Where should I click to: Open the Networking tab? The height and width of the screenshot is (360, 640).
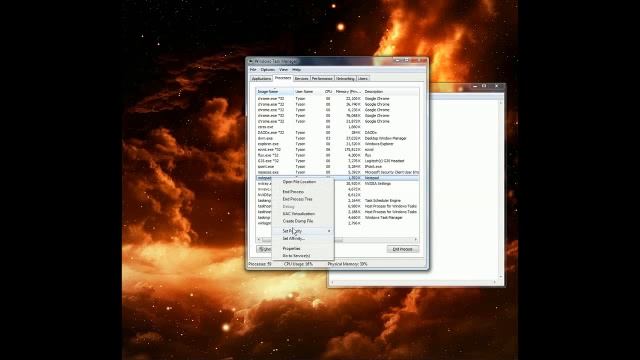point(345,78)
